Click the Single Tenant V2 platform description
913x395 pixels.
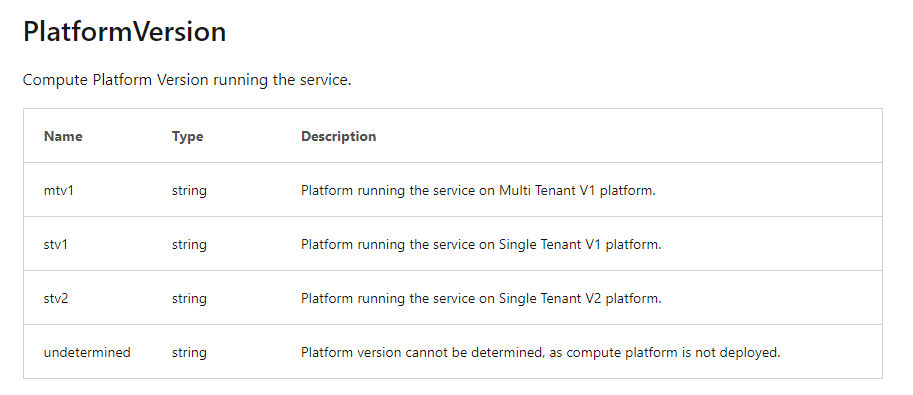[x=481, y=299]
